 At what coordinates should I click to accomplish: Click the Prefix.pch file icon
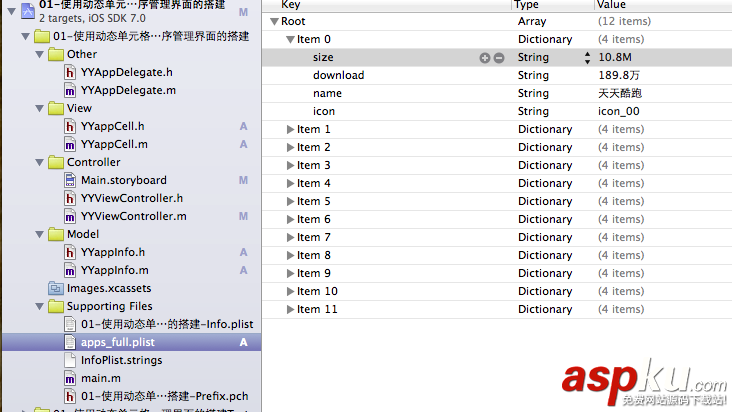pyautogui.click(x=70, y=396)
